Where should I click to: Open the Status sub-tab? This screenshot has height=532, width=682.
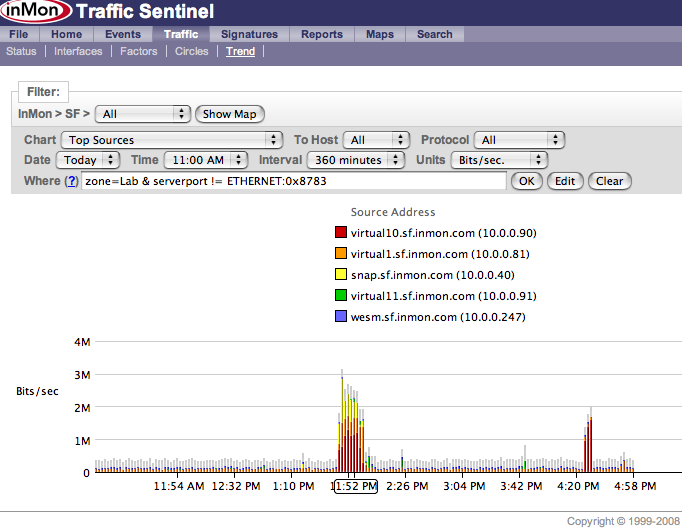click(x=21, y=51)
